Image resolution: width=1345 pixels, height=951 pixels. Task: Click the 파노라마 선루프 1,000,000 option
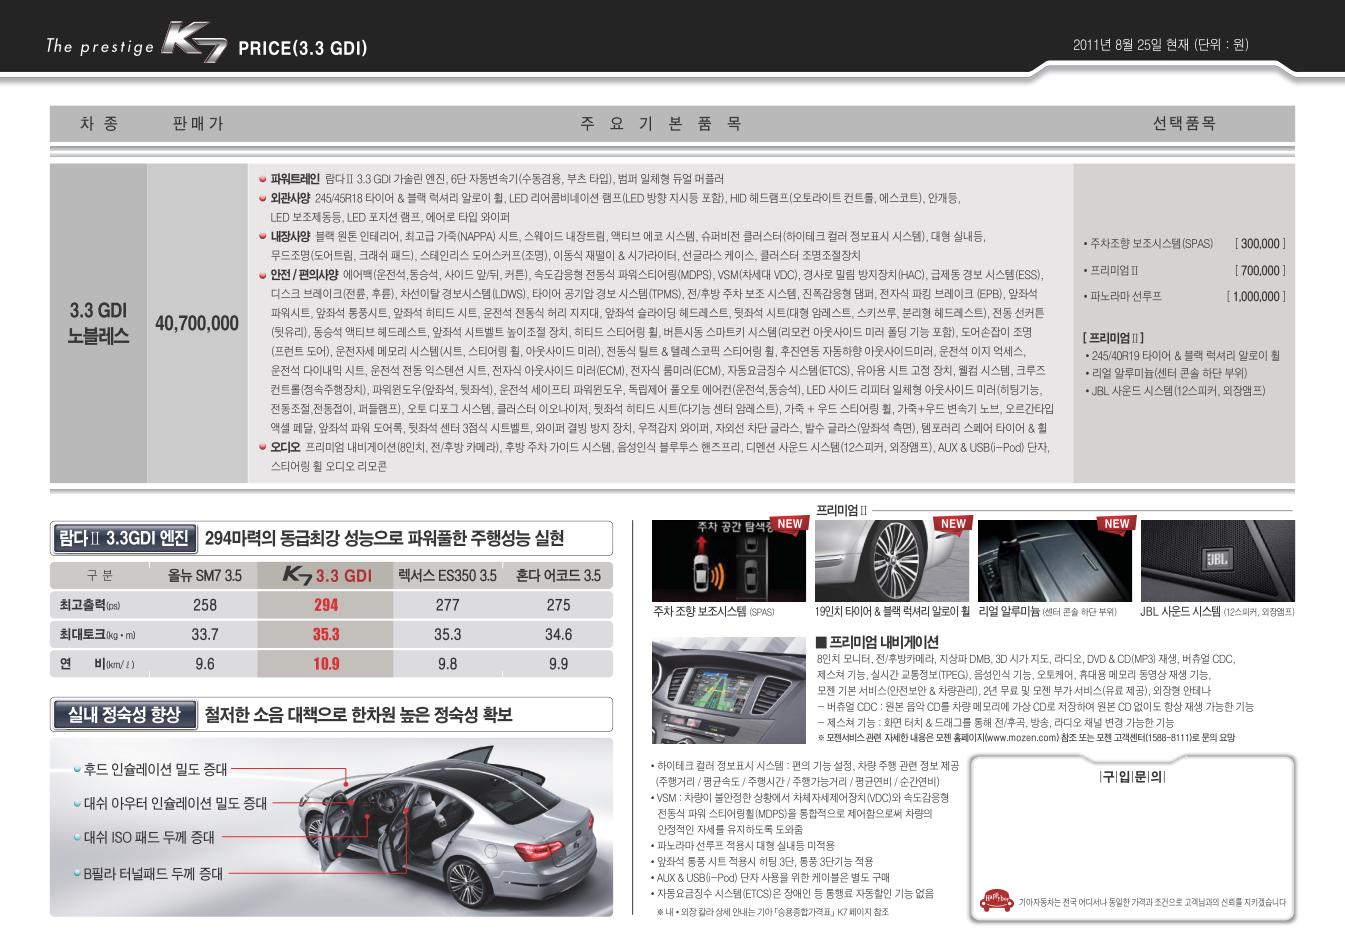coord(1184,296)
